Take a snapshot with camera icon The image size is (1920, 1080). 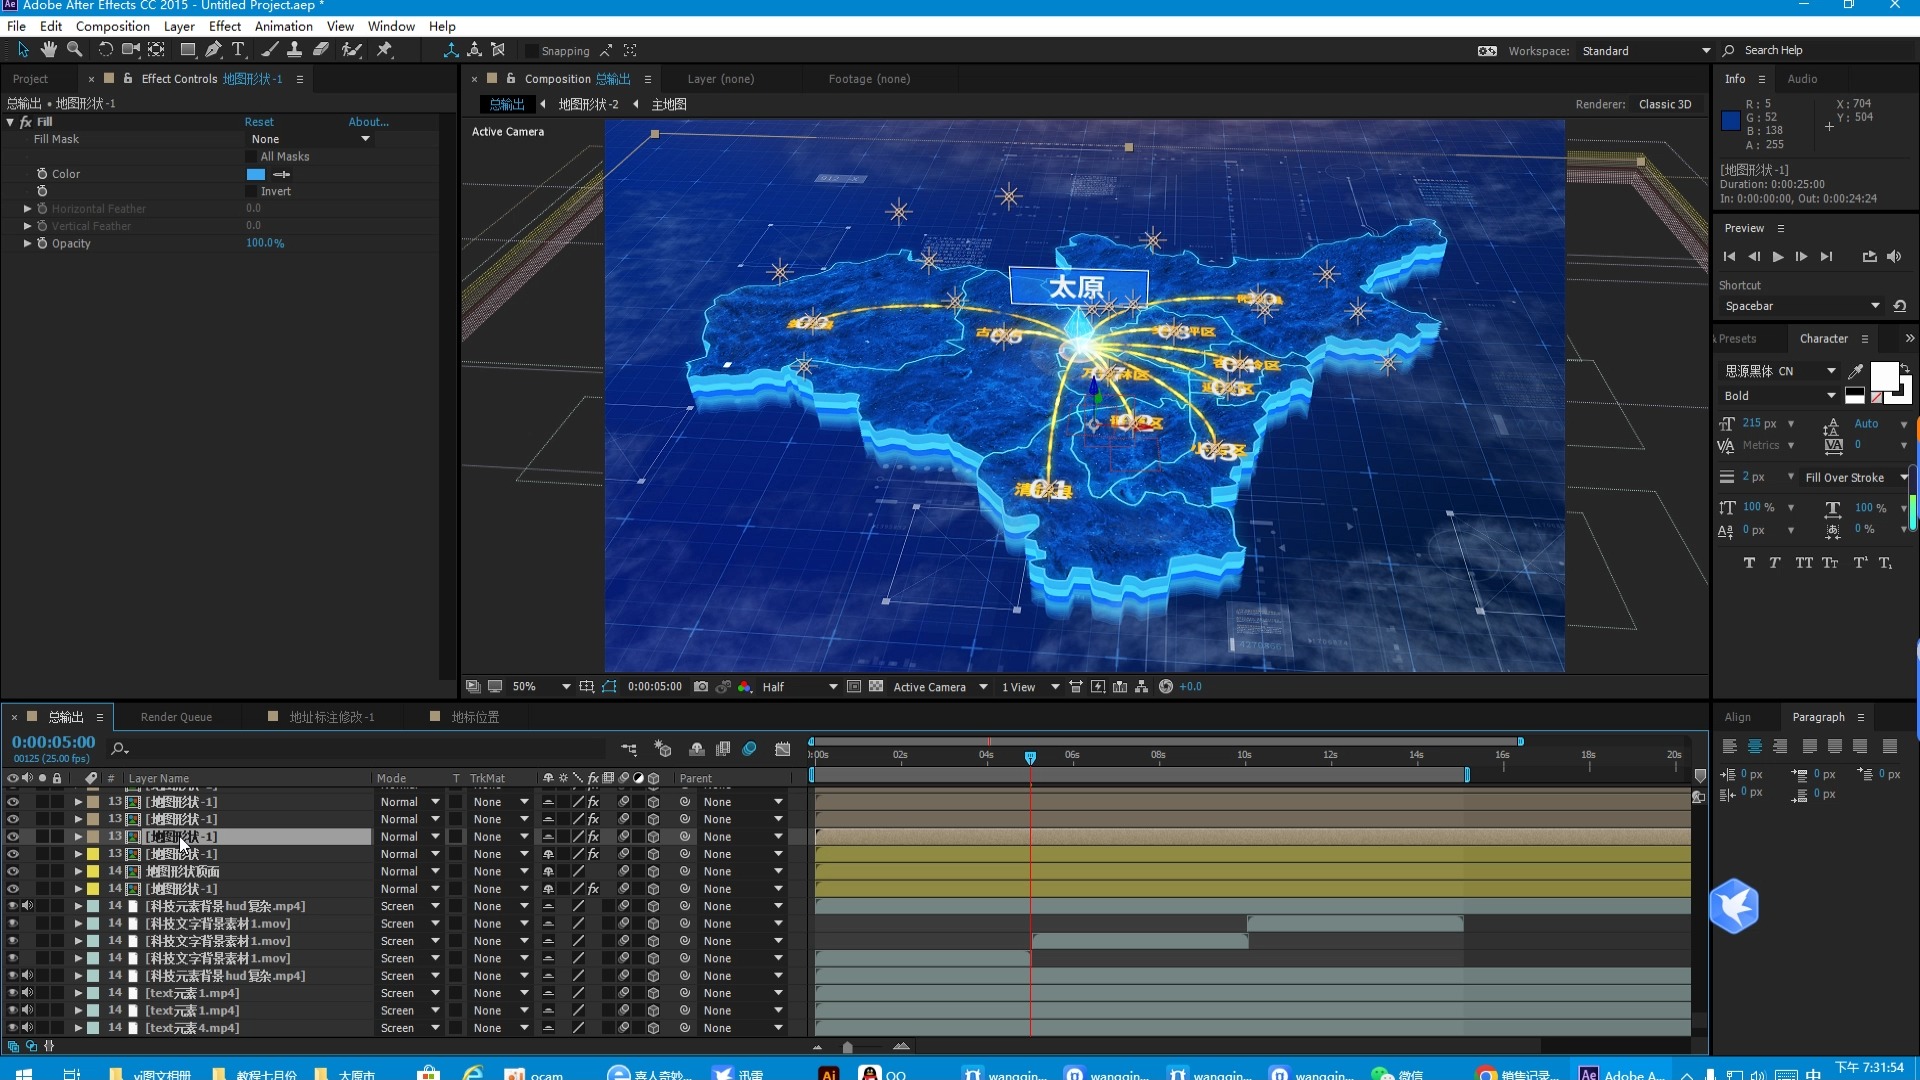tap(701, 687)
